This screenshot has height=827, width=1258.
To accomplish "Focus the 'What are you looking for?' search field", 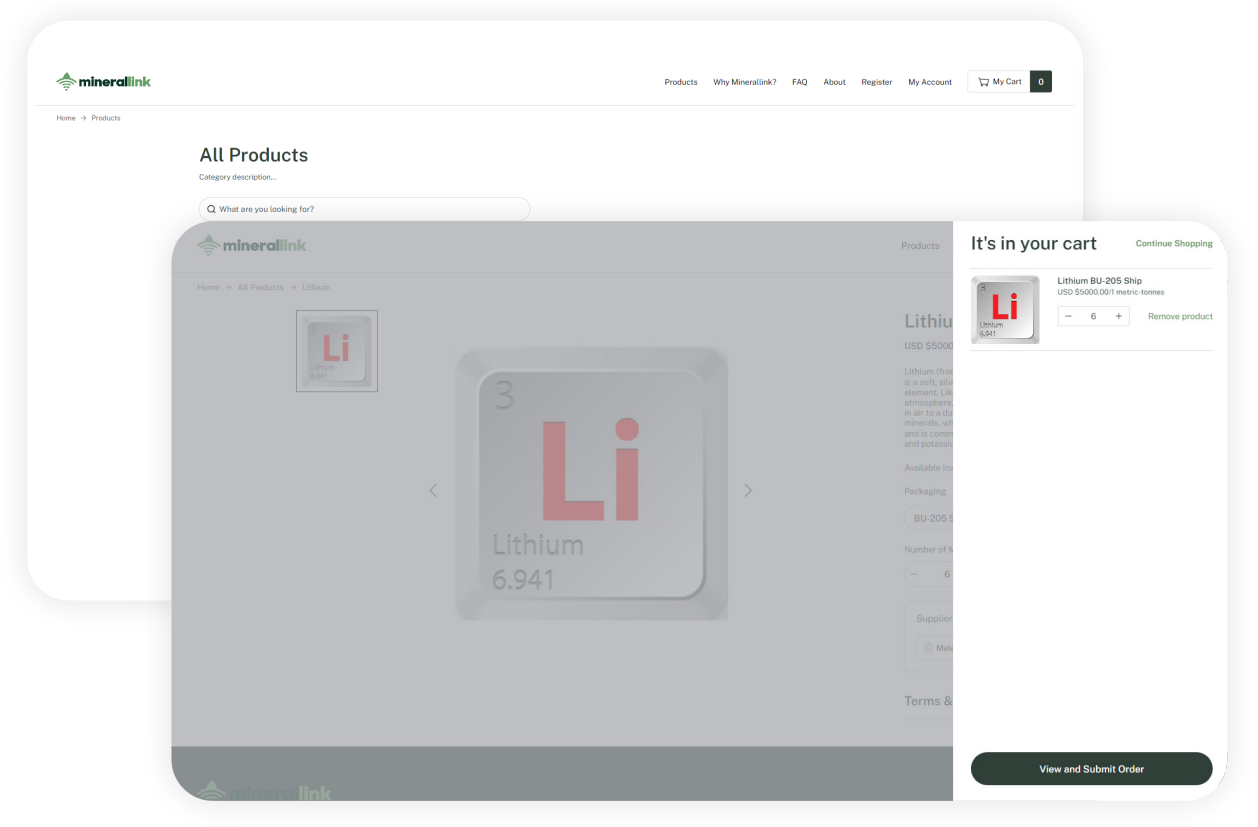I will point(365,209).
